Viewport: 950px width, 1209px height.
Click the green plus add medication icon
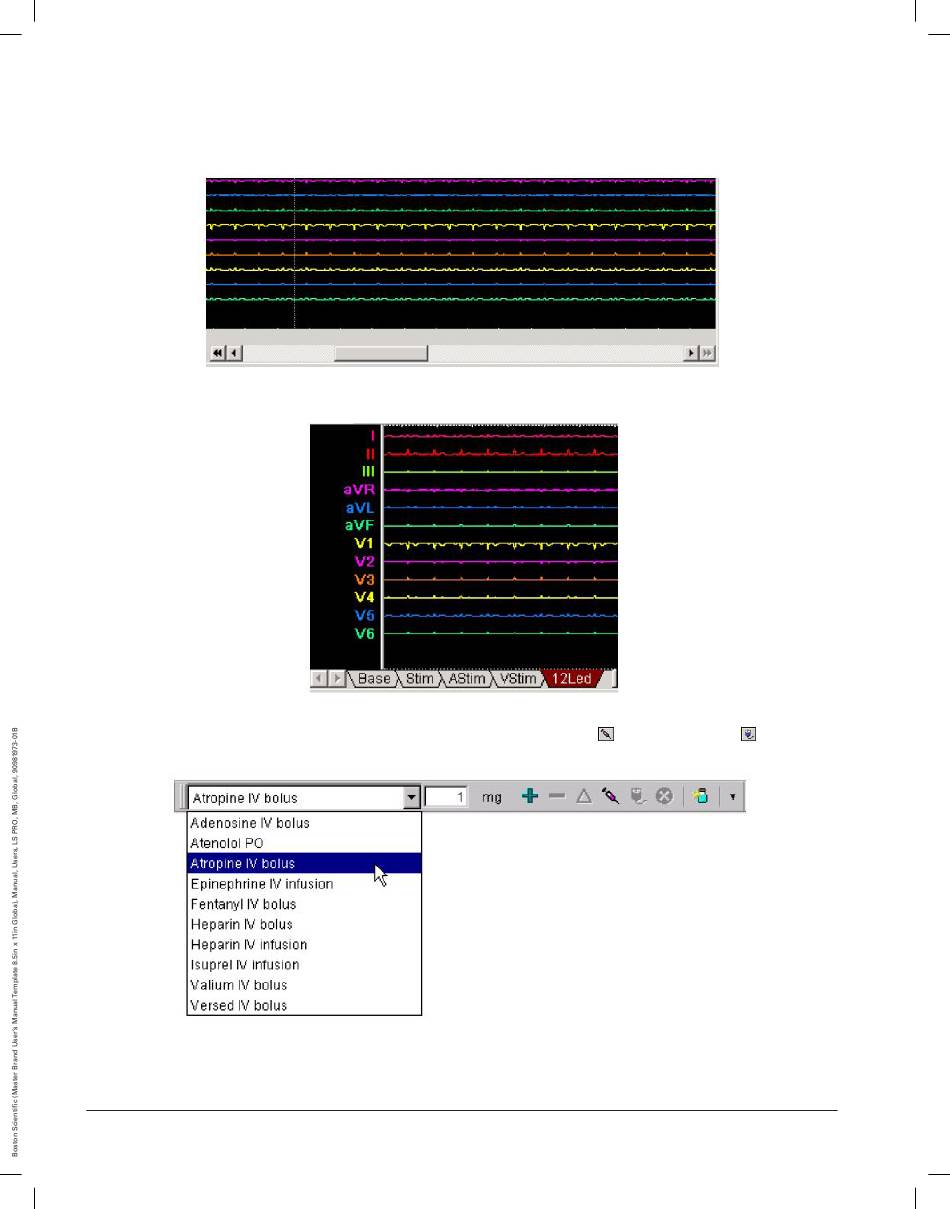(530, 797)
